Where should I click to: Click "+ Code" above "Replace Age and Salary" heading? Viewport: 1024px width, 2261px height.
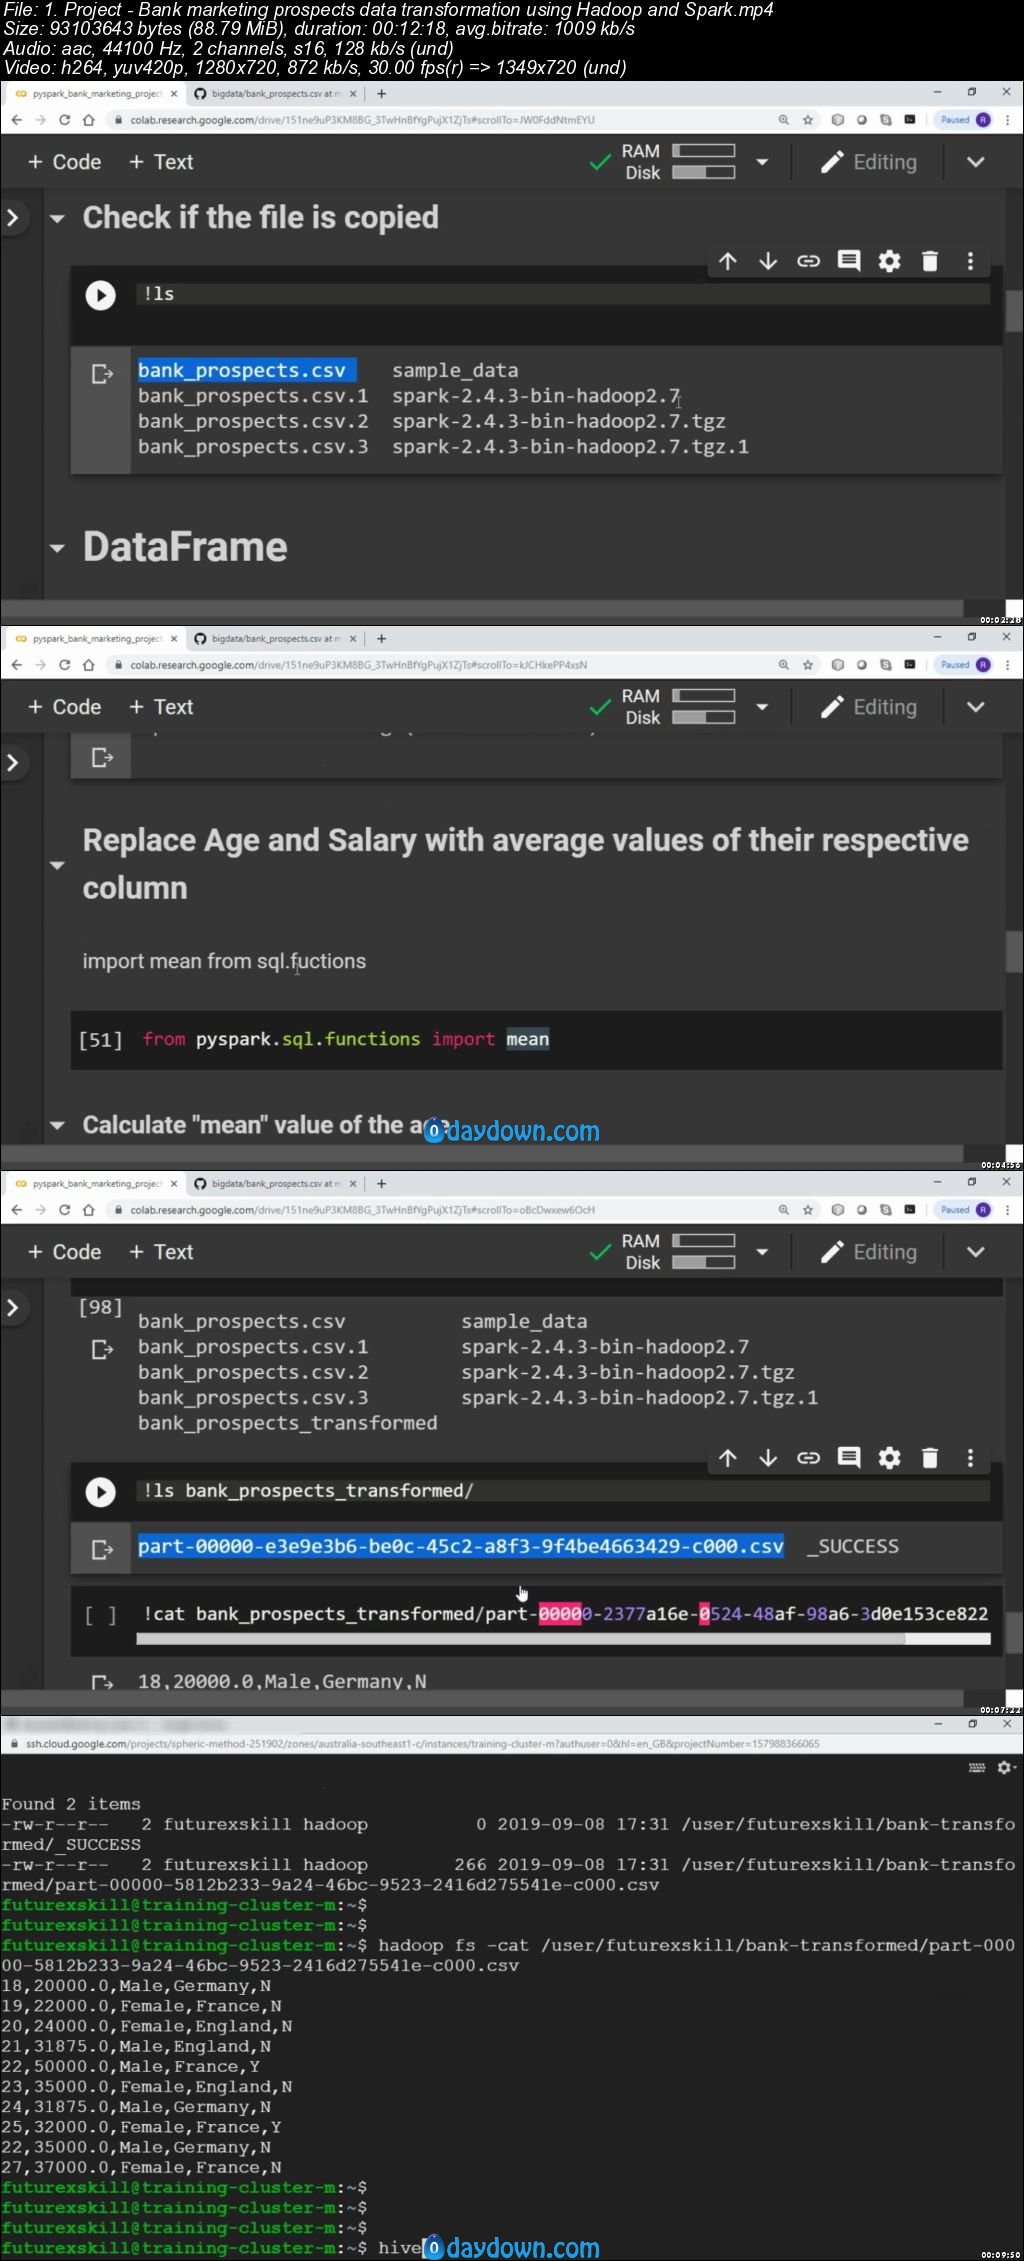[x=64, y=707]
